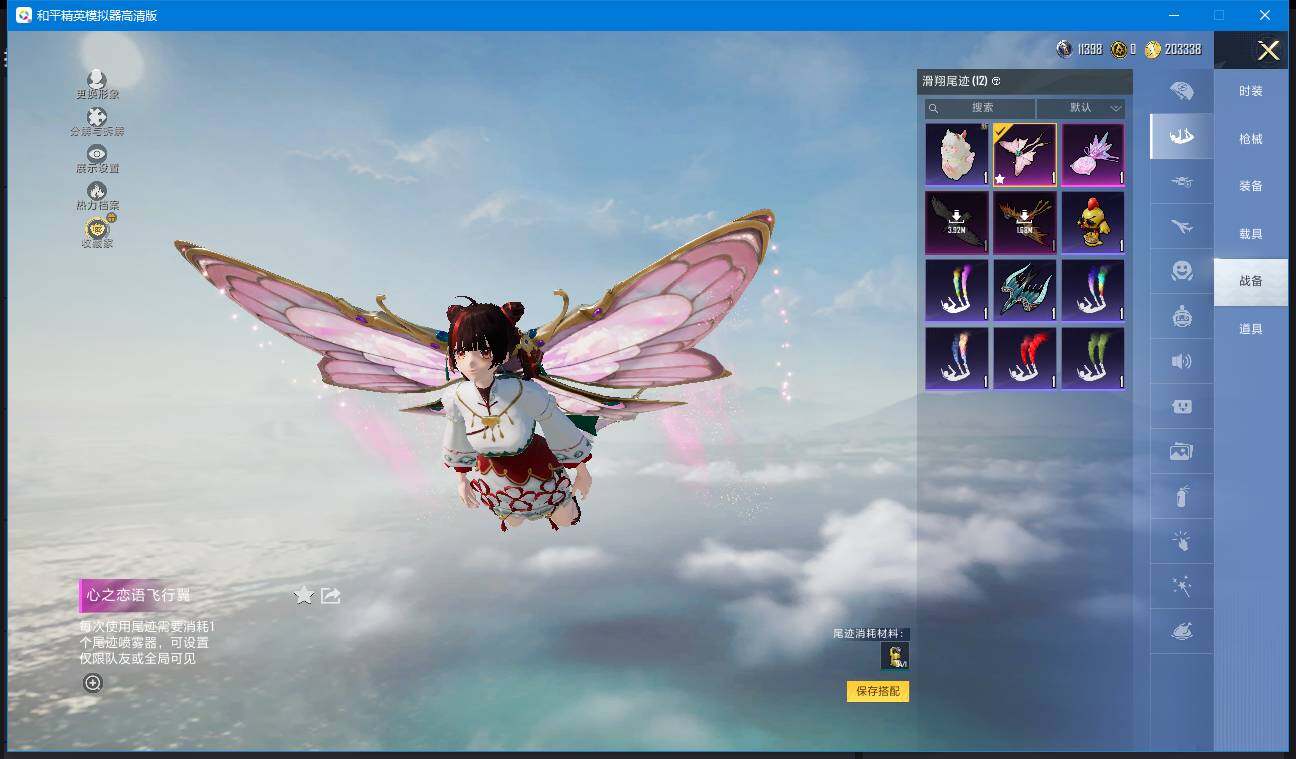
Task: Switch to the 载具 tab
Action: tap(1251, 234)
